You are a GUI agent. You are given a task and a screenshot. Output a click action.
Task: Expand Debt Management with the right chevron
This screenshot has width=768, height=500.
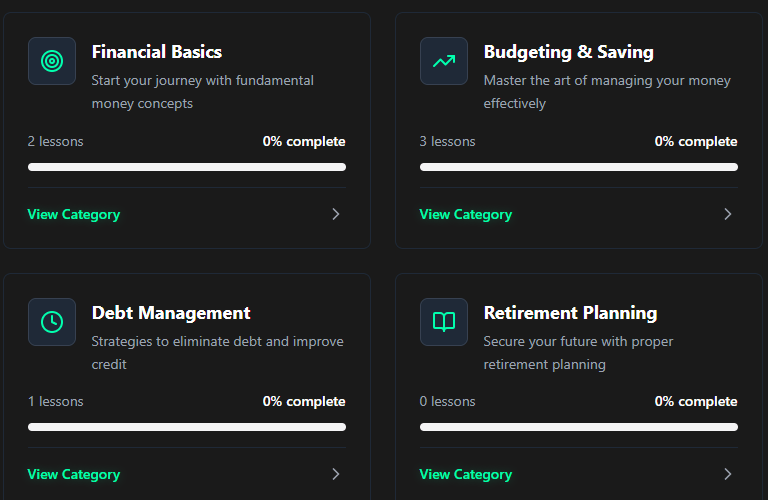click(x=336, y=474)
